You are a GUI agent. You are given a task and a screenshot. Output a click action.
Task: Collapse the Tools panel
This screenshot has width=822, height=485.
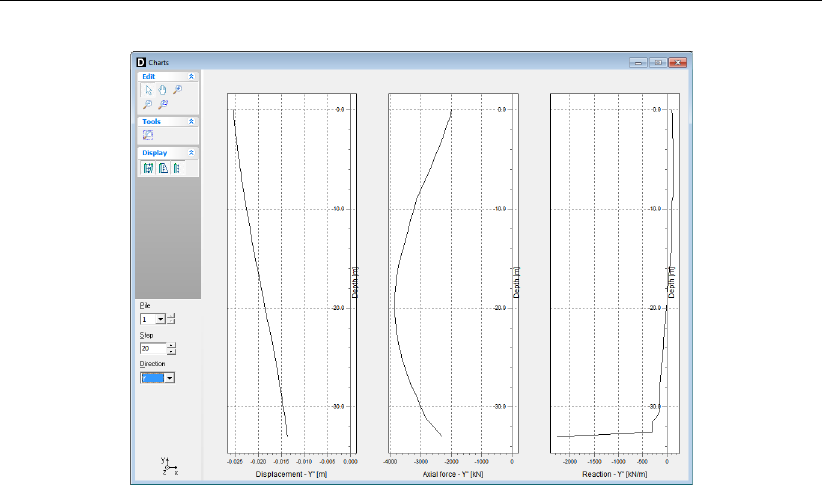[192, 121]
